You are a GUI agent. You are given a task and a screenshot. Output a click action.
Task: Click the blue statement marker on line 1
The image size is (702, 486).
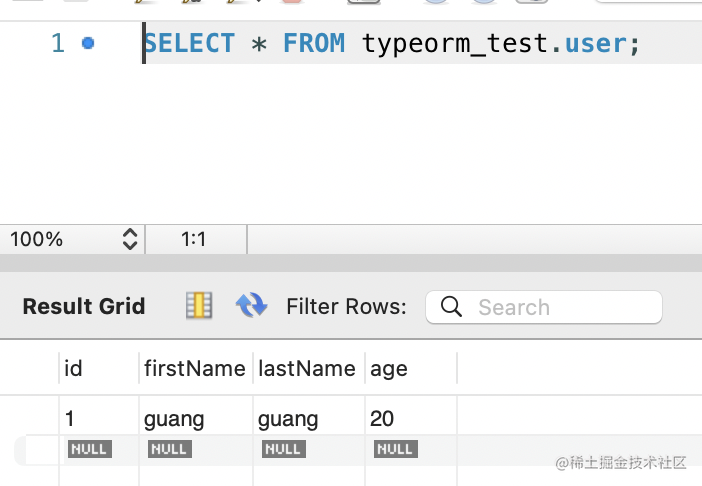(88, 43)
